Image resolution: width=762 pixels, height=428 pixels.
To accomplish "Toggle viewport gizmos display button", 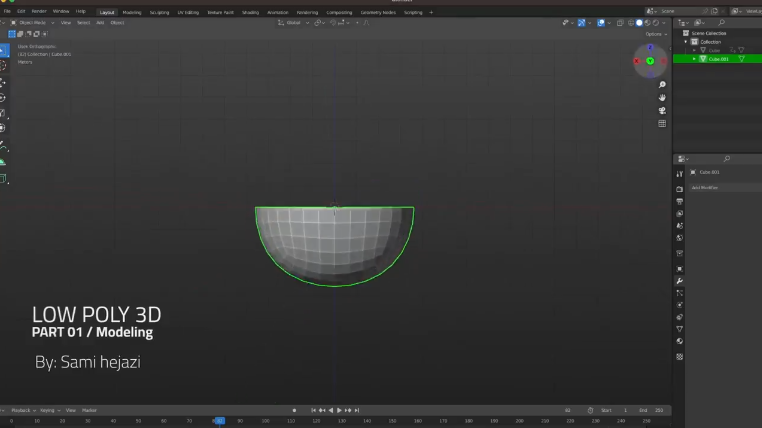I will (581, 23).
